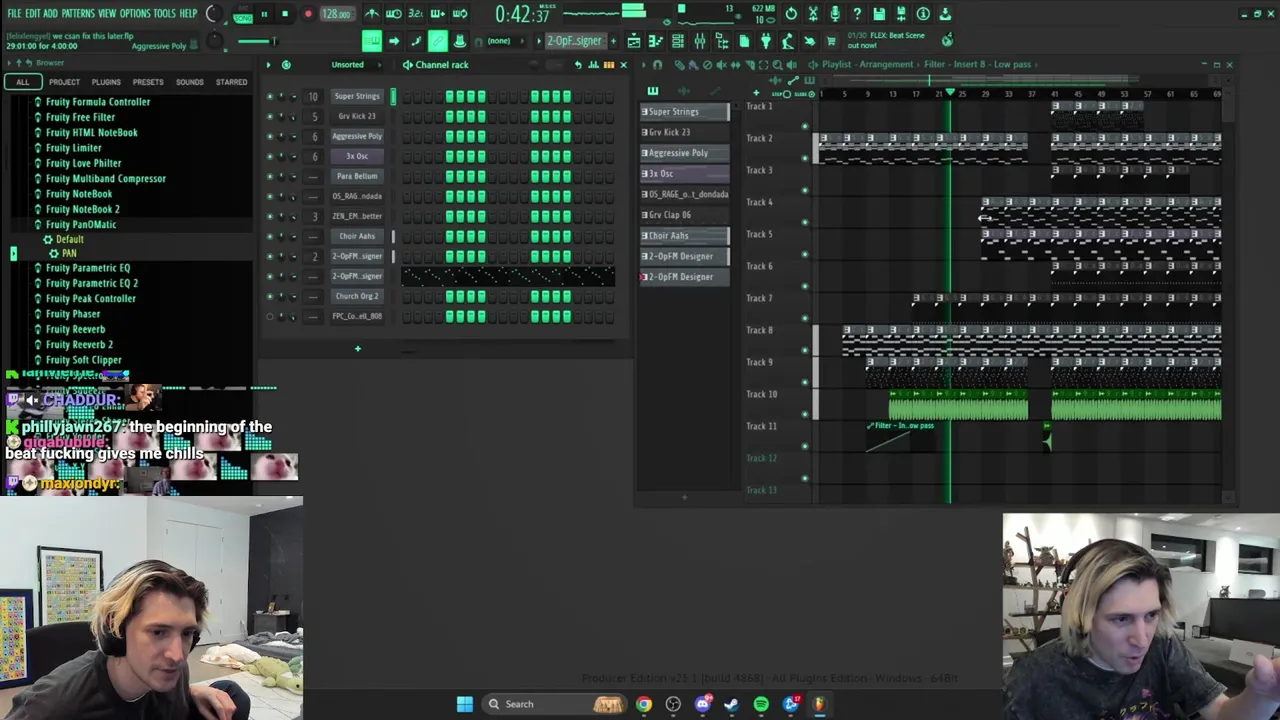Click the Para Bellum channel button
Image resolution: width=1280 pixels, height=720 pixels.
click(357, 176)
